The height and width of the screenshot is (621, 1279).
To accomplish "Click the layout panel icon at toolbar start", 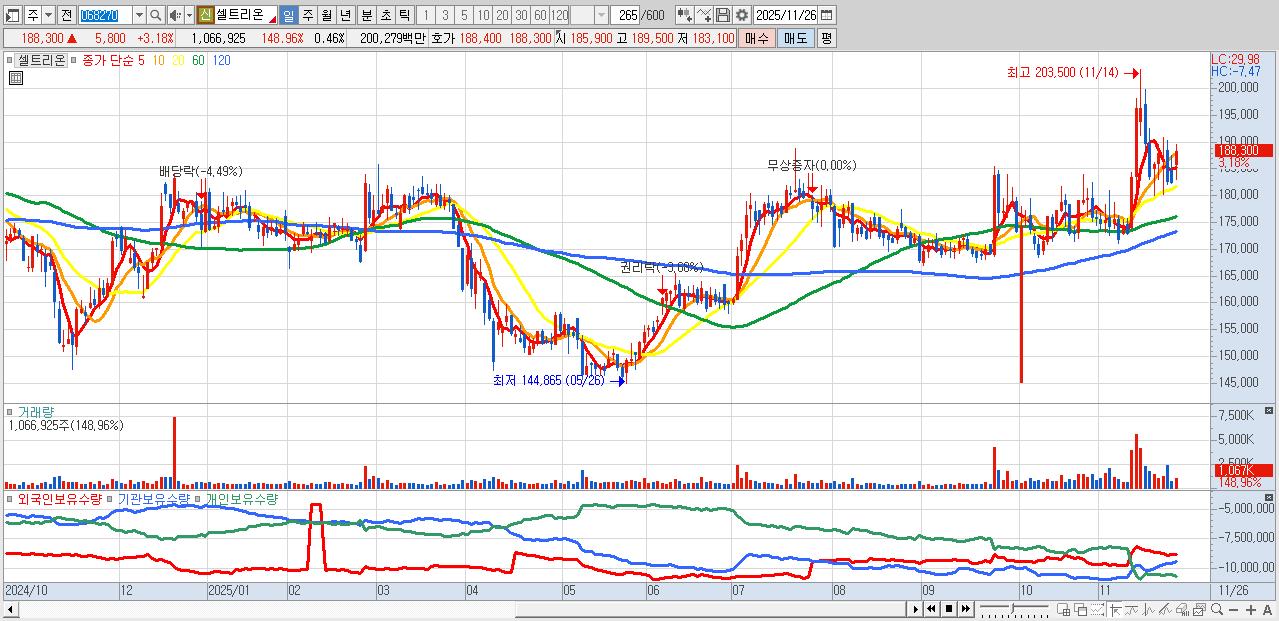I will click(x=12, y=15).
